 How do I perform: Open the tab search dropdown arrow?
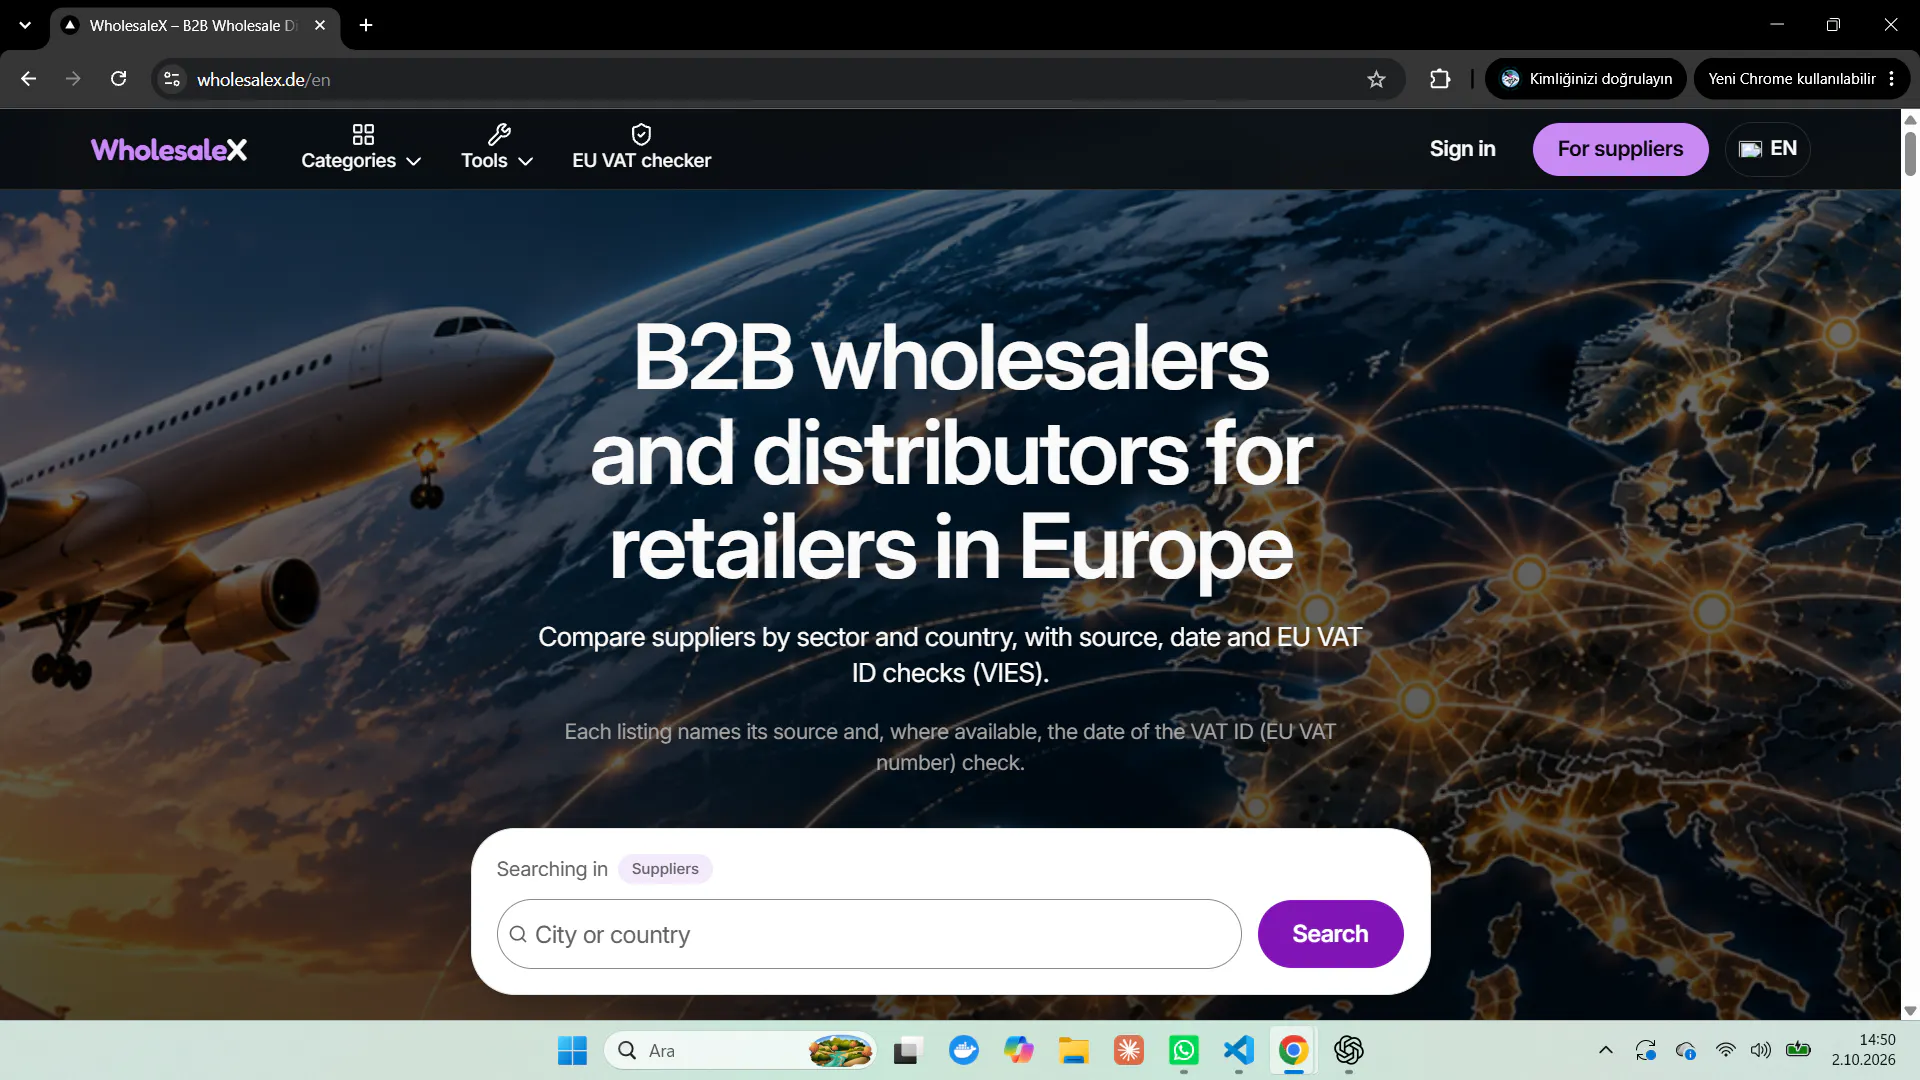click(25, 25)
